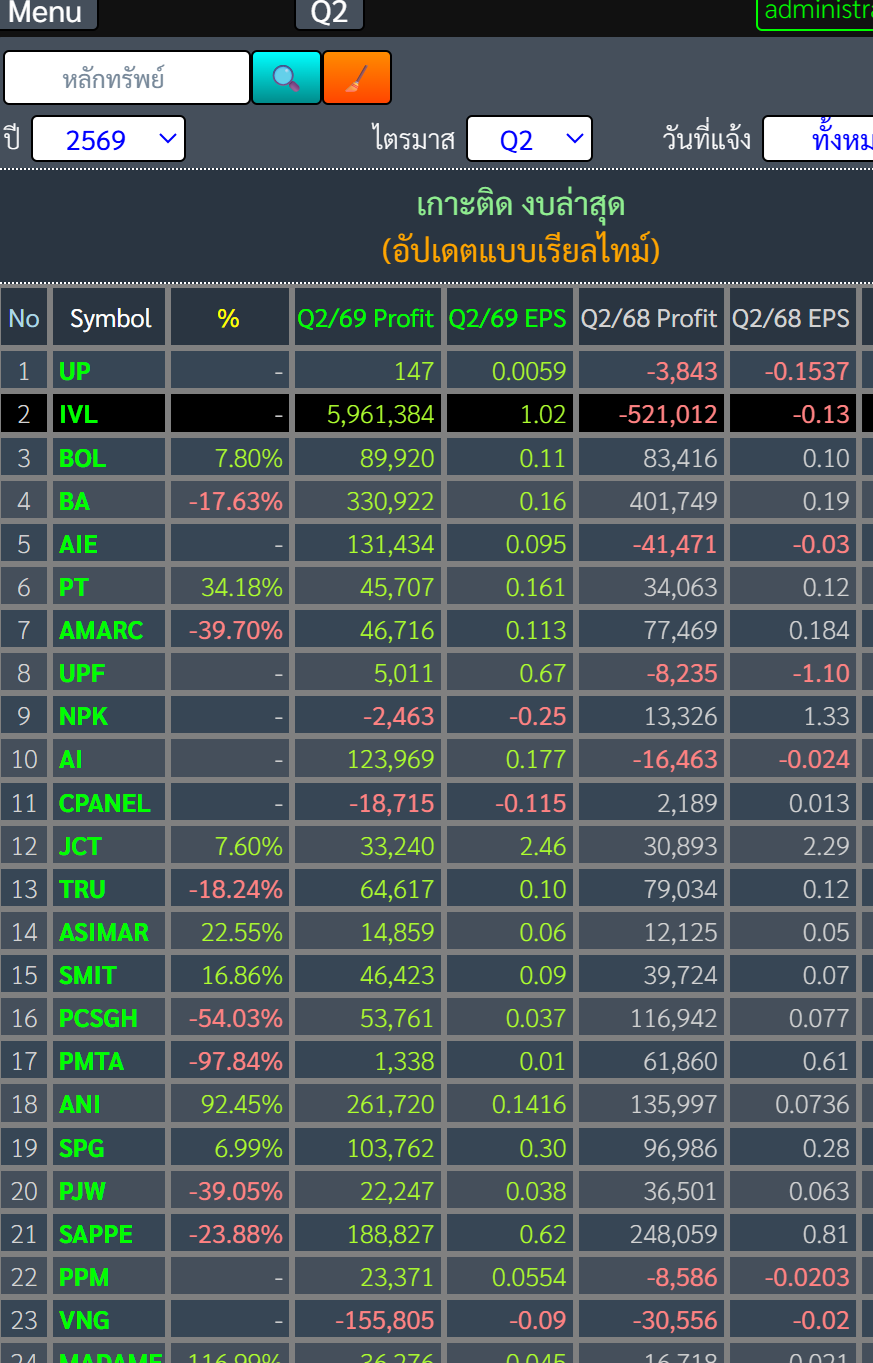Click the 0.0059 EPS cell for UP
This screenshot has width=873, height=1363.
coord(510,371)
